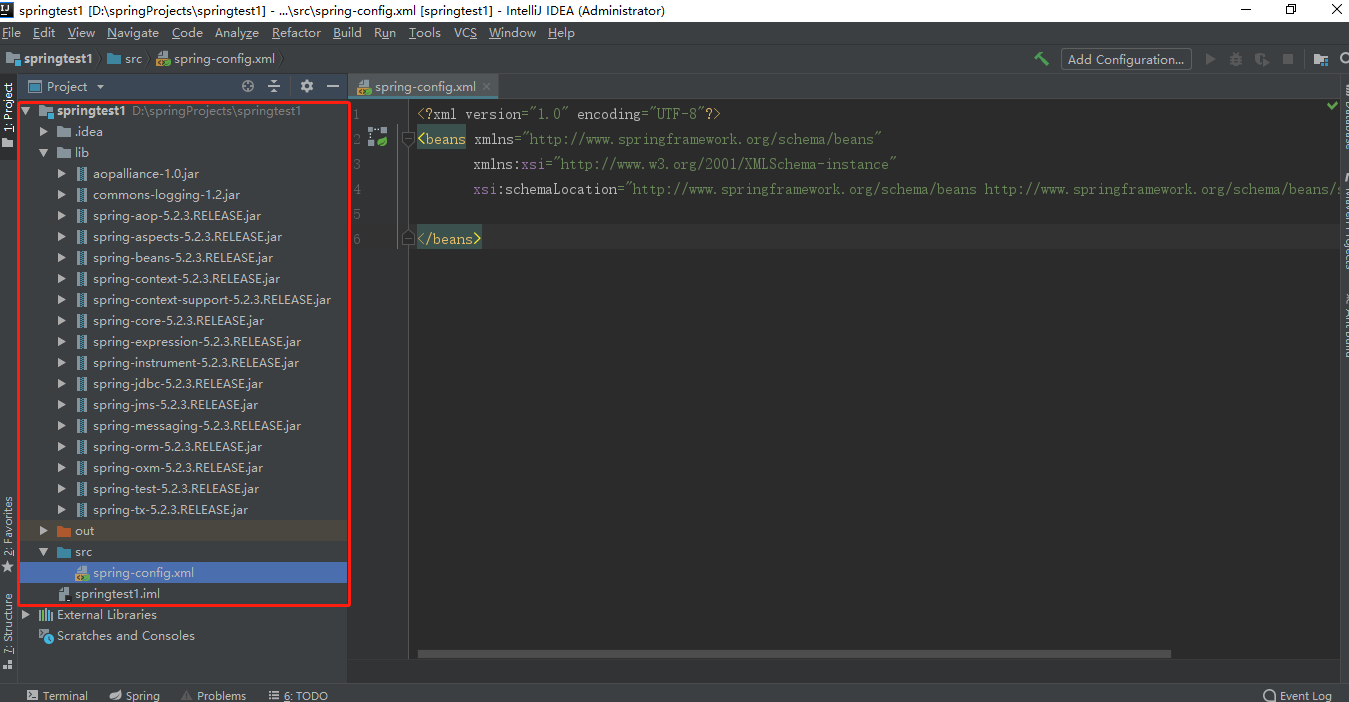Click the closing </beans> tag in editor
The width and height of the screenshot is (1349, 702).
pyautogui.click(x=449, y=239)
